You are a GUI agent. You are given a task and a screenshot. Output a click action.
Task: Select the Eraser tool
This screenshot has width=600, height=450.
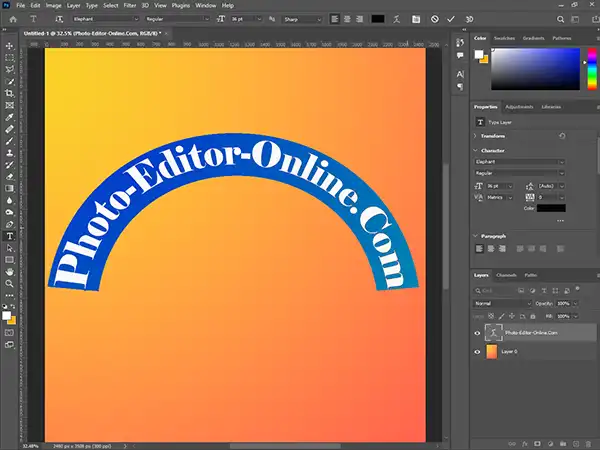pyautogui.click(x=10, y=177)
